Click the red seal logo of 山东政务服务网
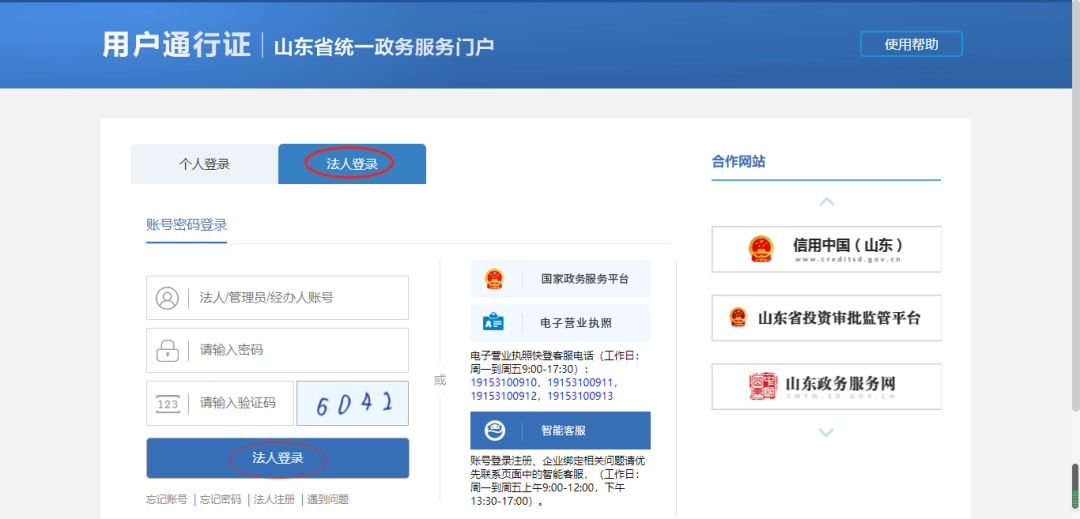The image size is (1080, 519). pyautogui.click(x=763, y=386)
